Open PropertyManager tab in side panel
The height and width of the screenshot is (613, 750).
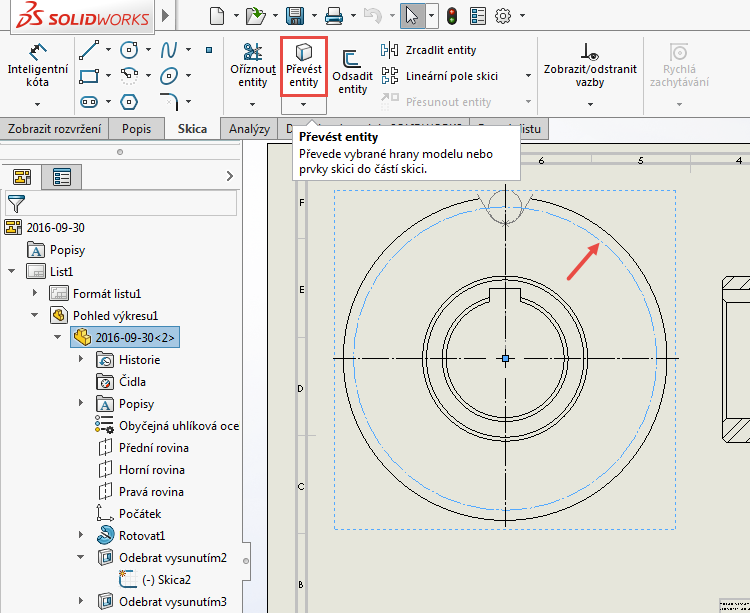[x=62, y=177]
